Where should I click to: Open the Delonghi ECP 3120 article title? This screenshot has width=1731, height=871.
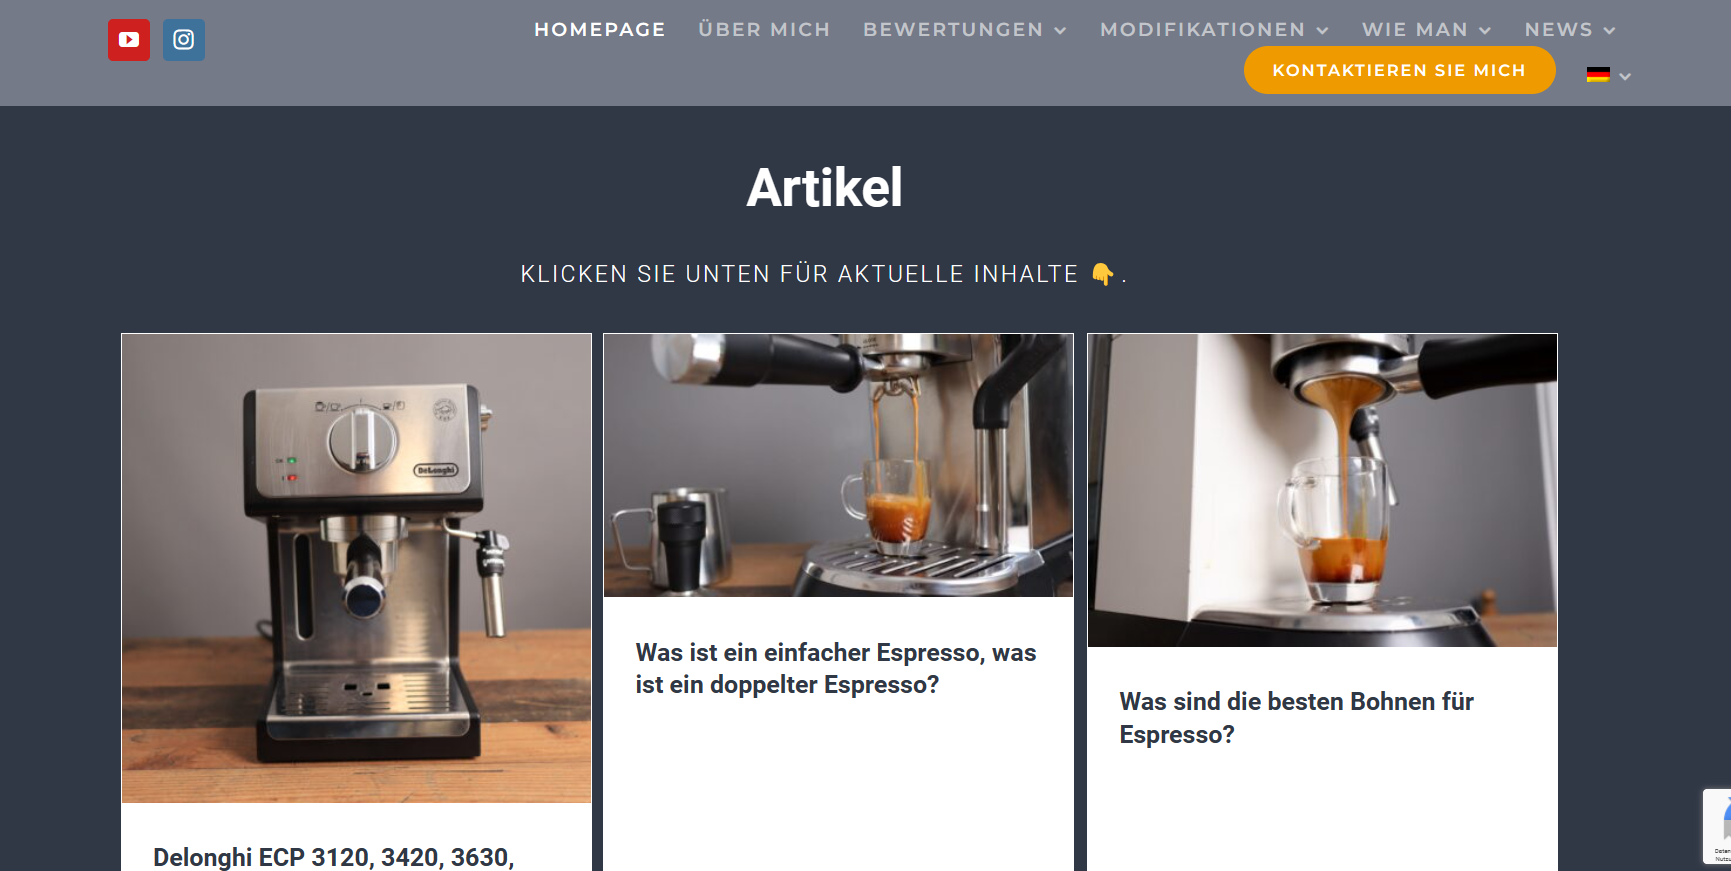[x=334, y=857]
